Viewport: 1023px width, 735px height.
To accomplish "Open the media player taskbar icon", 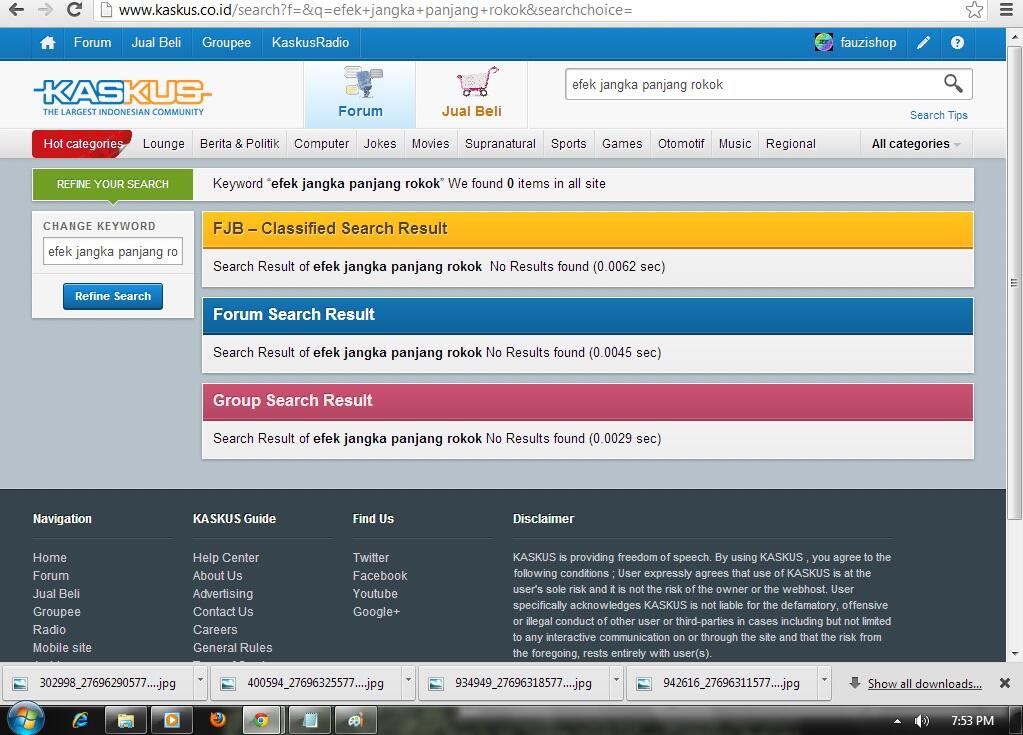I will pyautogui.click(x=172, y=720).
